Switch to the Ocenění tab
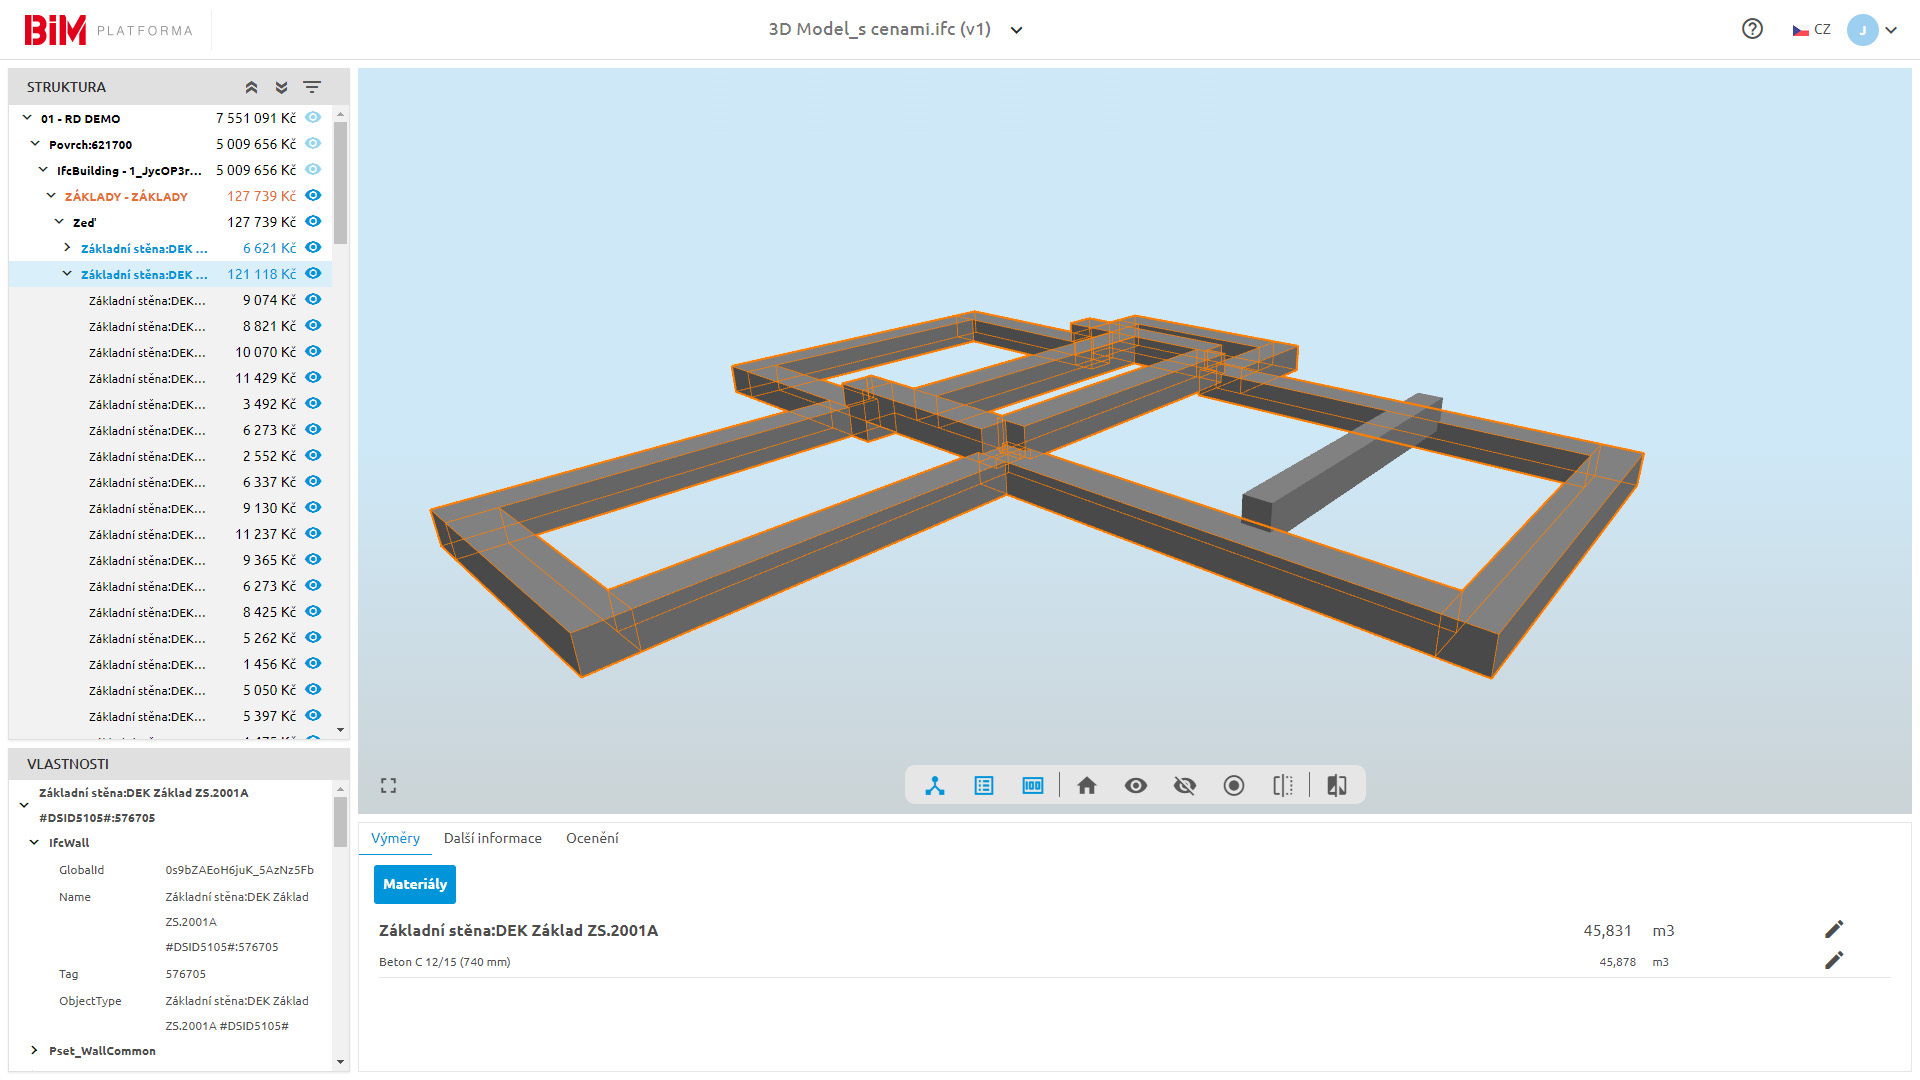The width and height of the screenshot is (1920, 1080). tap(592, 838)
